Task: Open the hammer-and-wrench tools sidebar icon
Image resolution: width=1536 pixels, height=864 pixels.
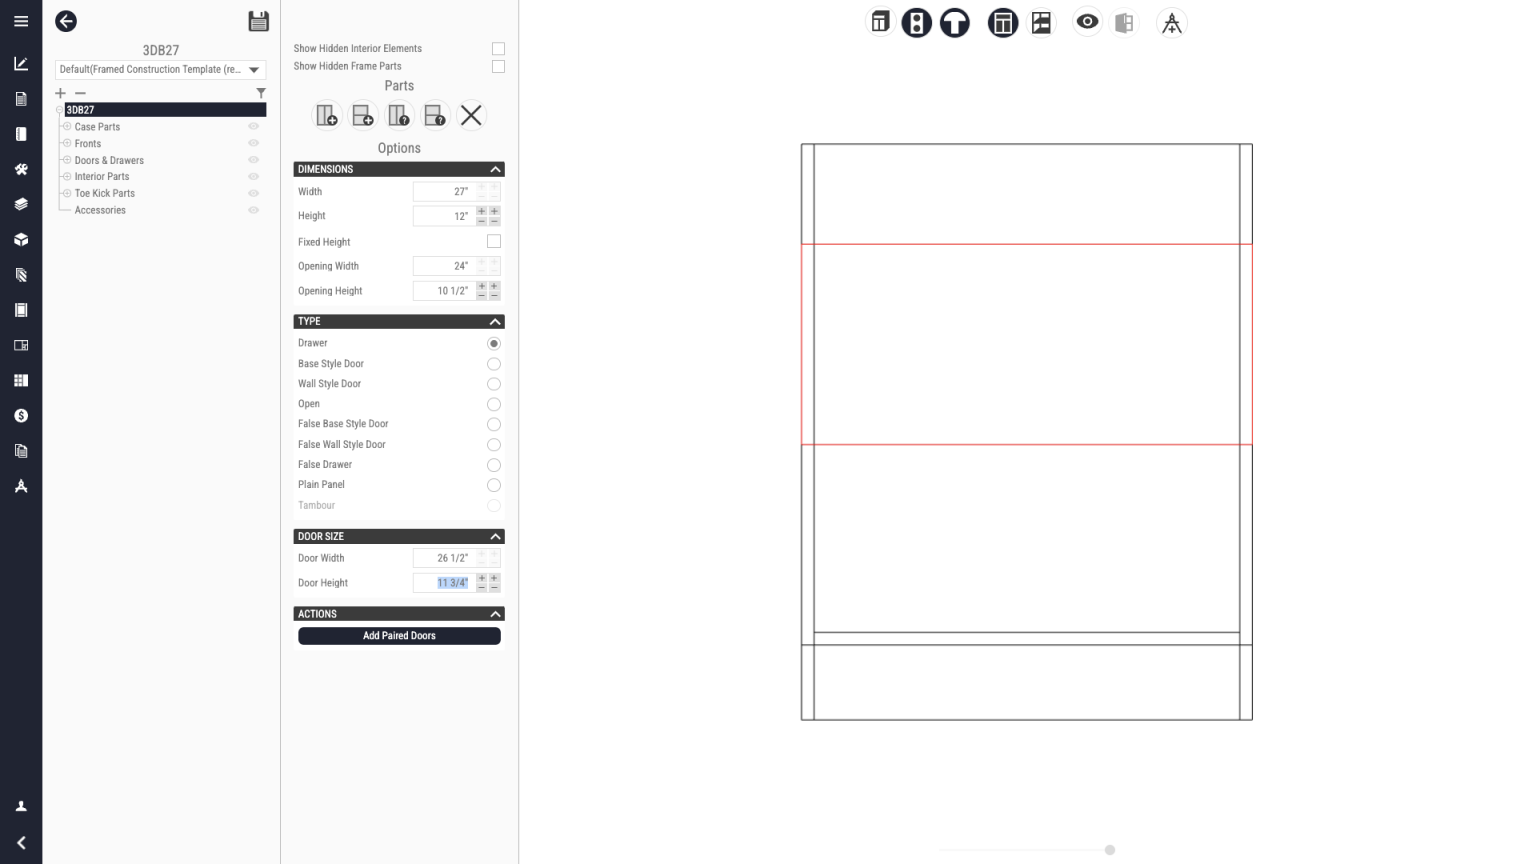Action: click(x=21, y=169)
